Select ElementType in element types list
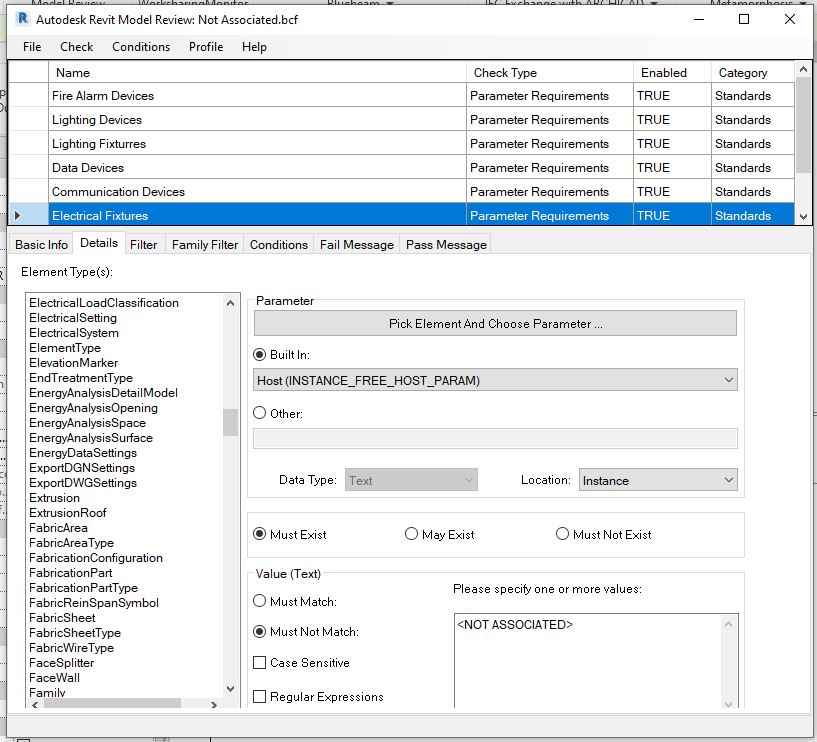Viewport: 817px width, 742px height. point(65,348)
